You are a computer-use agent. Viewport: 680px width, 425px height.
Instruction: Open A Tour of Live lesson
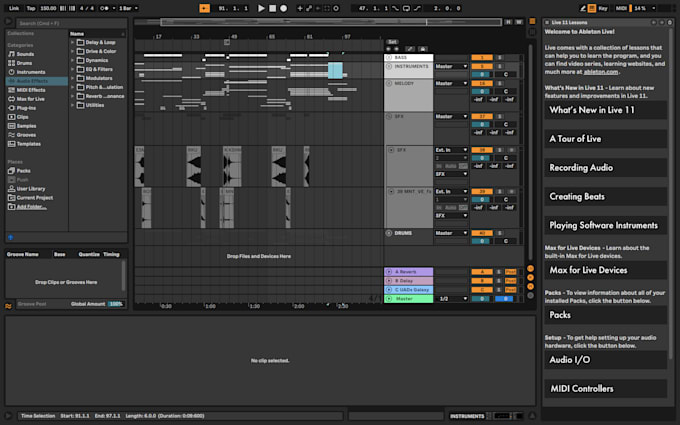[605, 139]
